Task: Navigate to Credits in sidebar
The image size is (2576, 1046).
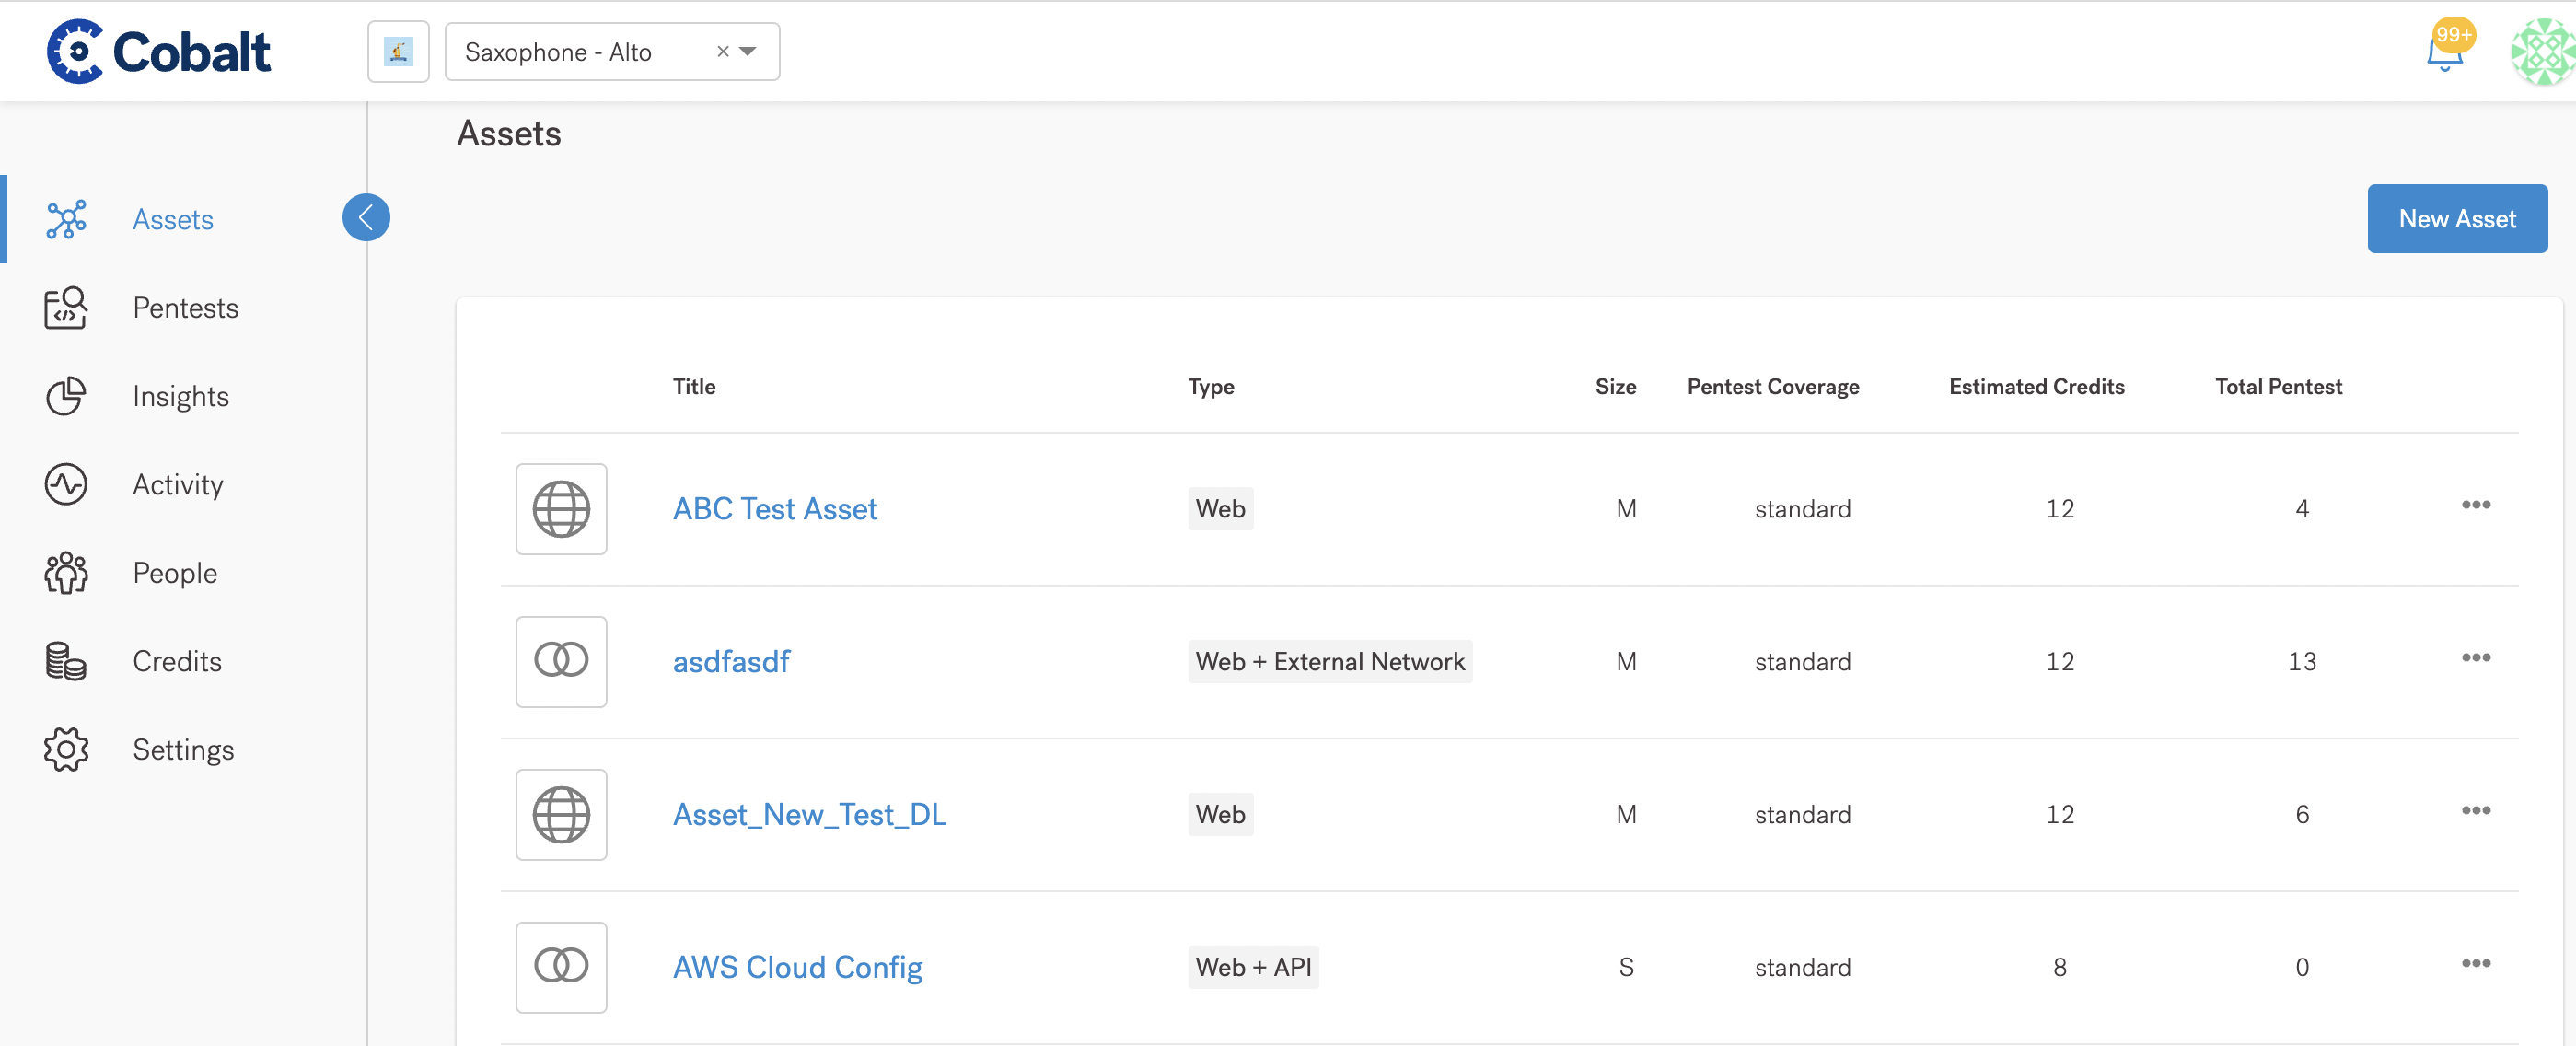Action: pyautogui.click(x=177, y=661)
